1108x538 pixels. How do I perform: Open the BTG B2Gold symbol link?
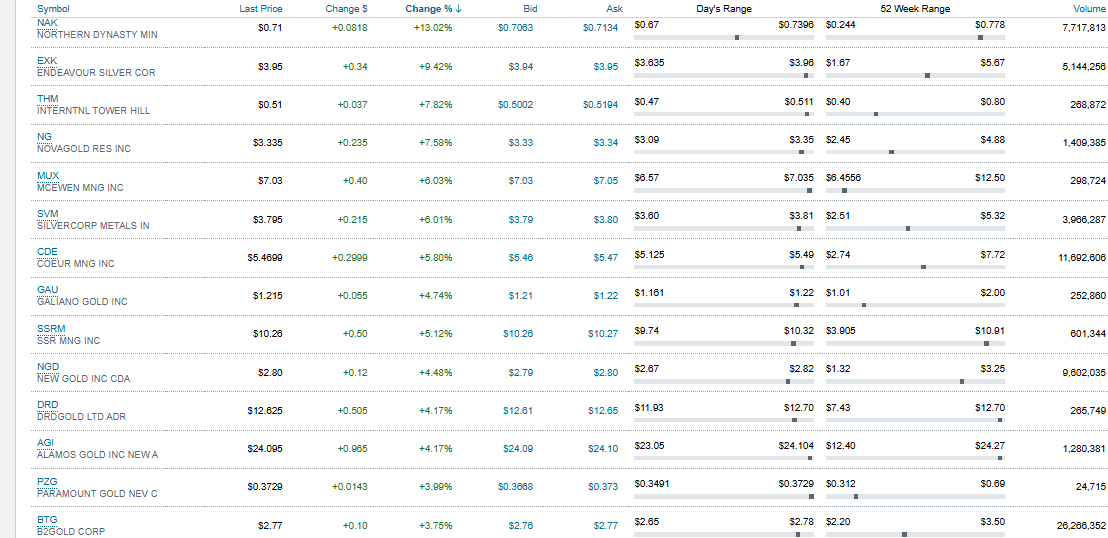47,520
